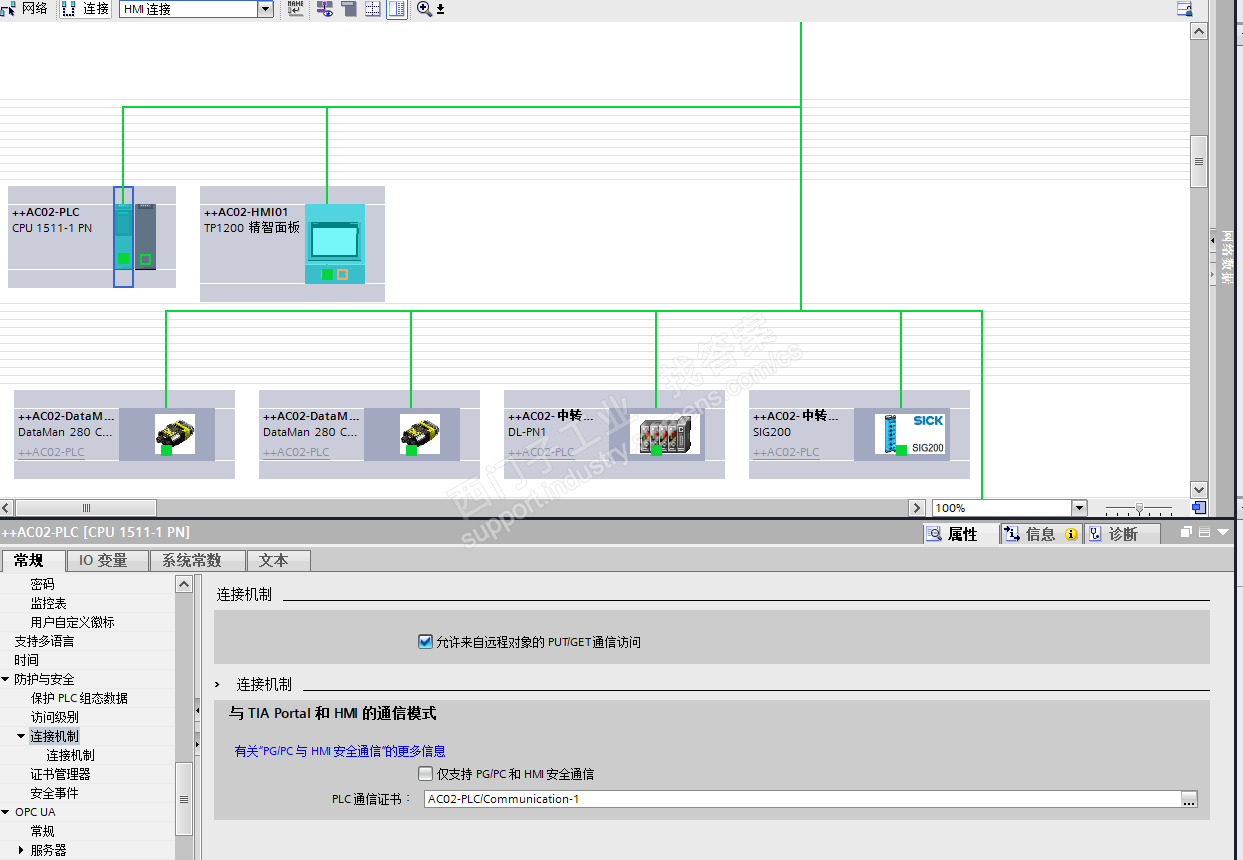
Task: Open the HMI 连接 connection type dropdown
Action: tap(266, 9)
